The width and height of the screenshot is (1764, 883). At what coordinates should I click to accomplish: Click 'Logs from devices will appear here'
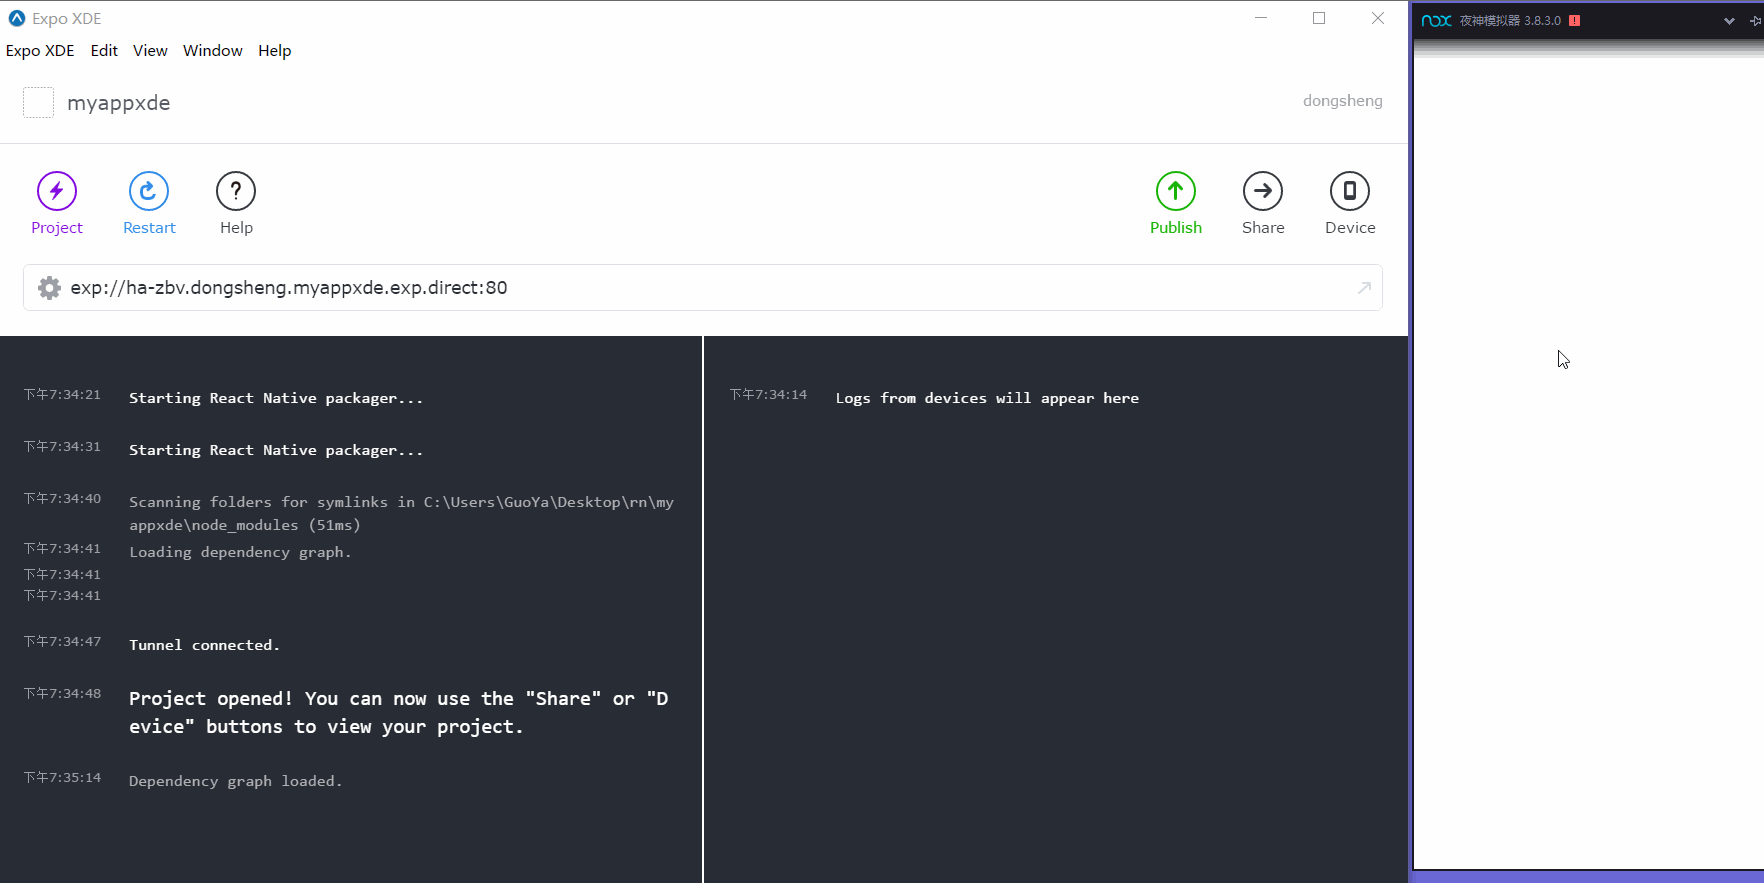coord(987,398)
